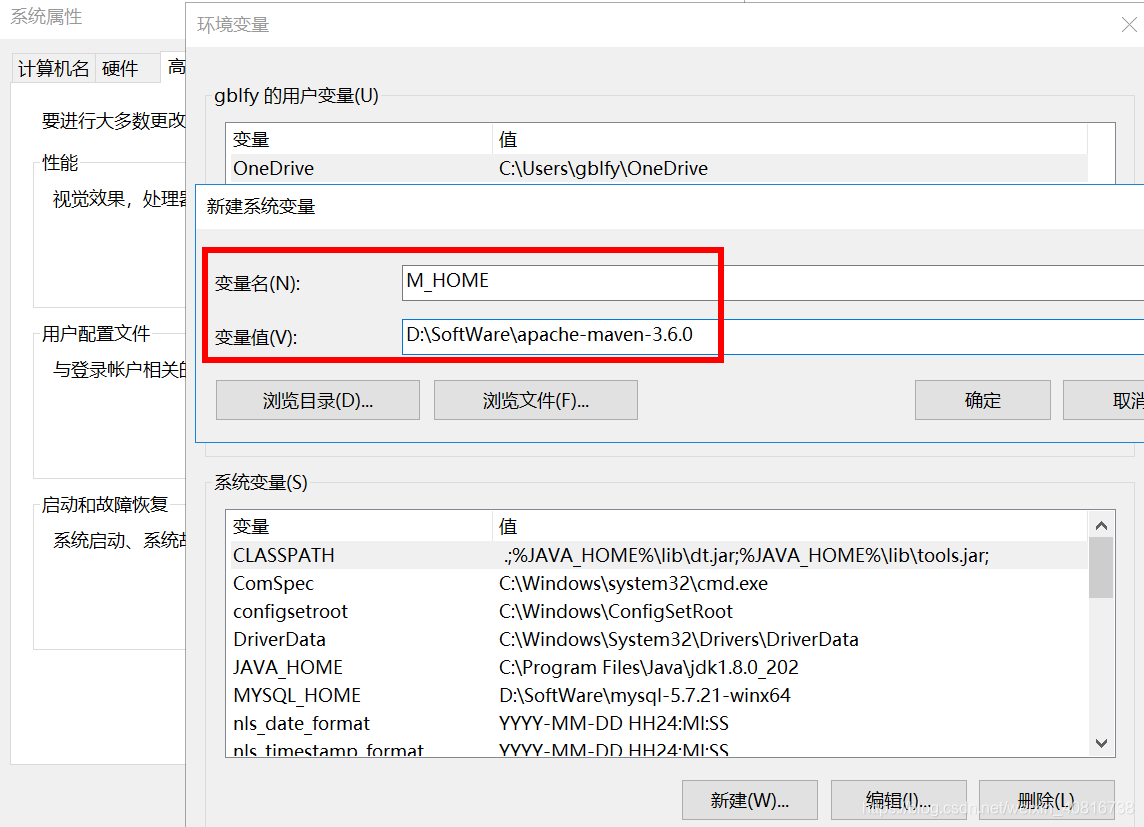Click 编辑(I)... under system variables

898,800
